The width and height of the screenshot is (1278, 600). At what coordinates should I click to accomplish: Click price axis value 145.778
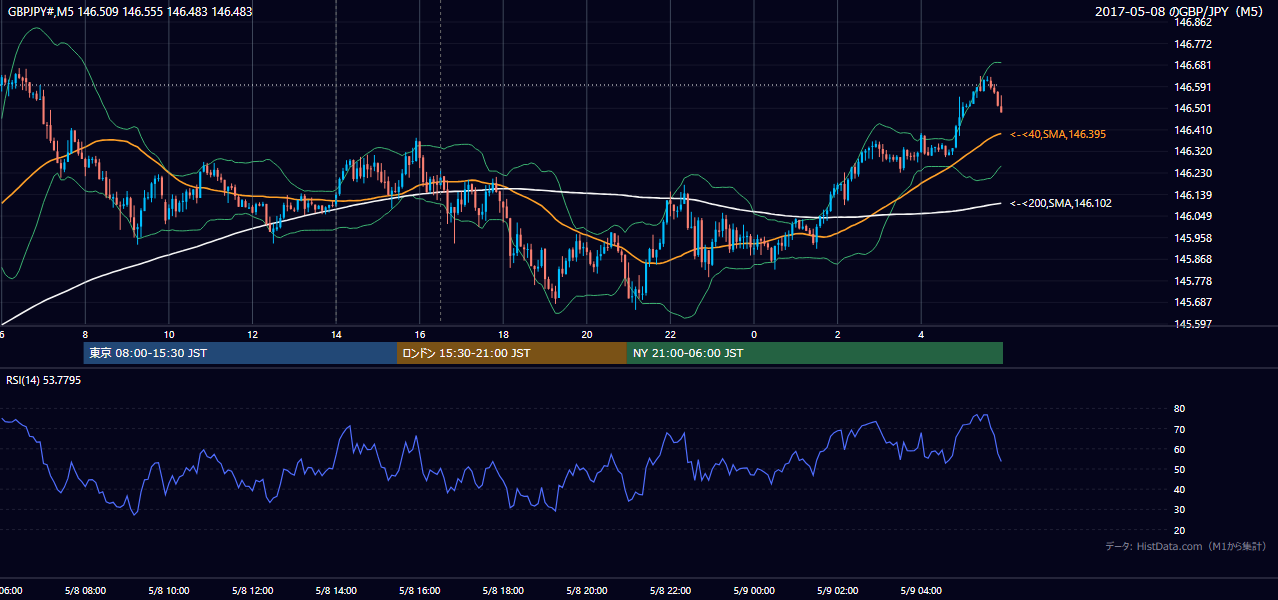point(1193,281)
